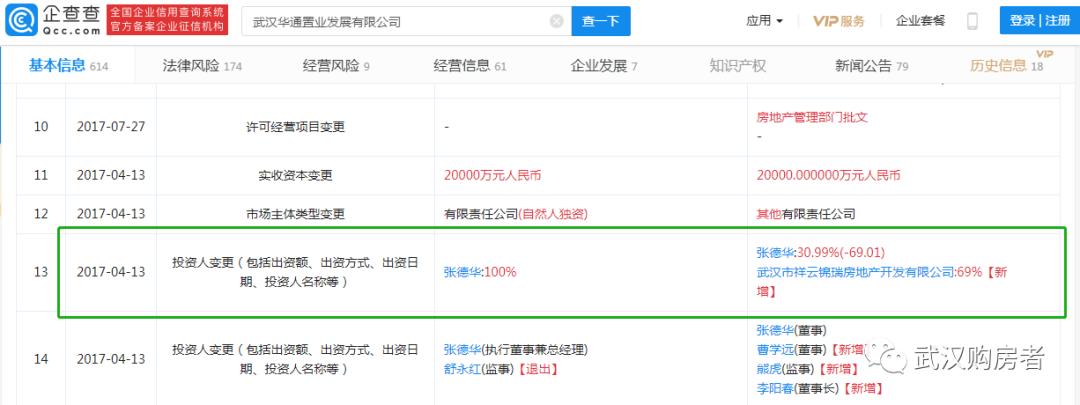Open 熊虎 (监事) link
This screenshot has height=405, width=1080.
(769, 369)
